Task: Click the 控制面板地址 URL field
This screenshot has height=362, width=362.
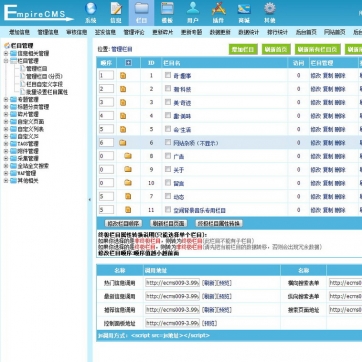Action: 172,323
